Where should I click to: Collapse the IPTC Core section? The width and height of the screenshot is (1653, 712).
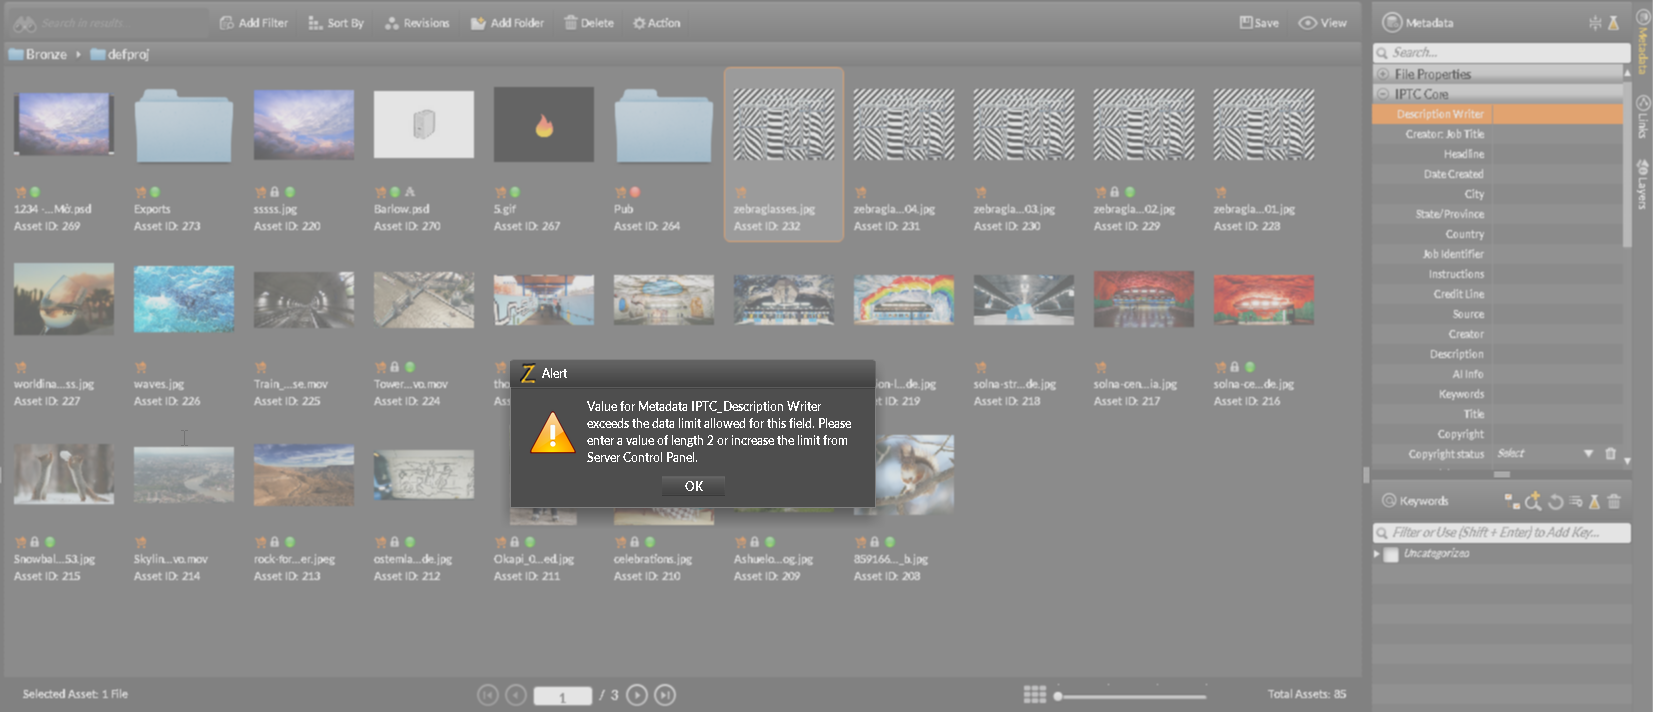[1384, 94]
